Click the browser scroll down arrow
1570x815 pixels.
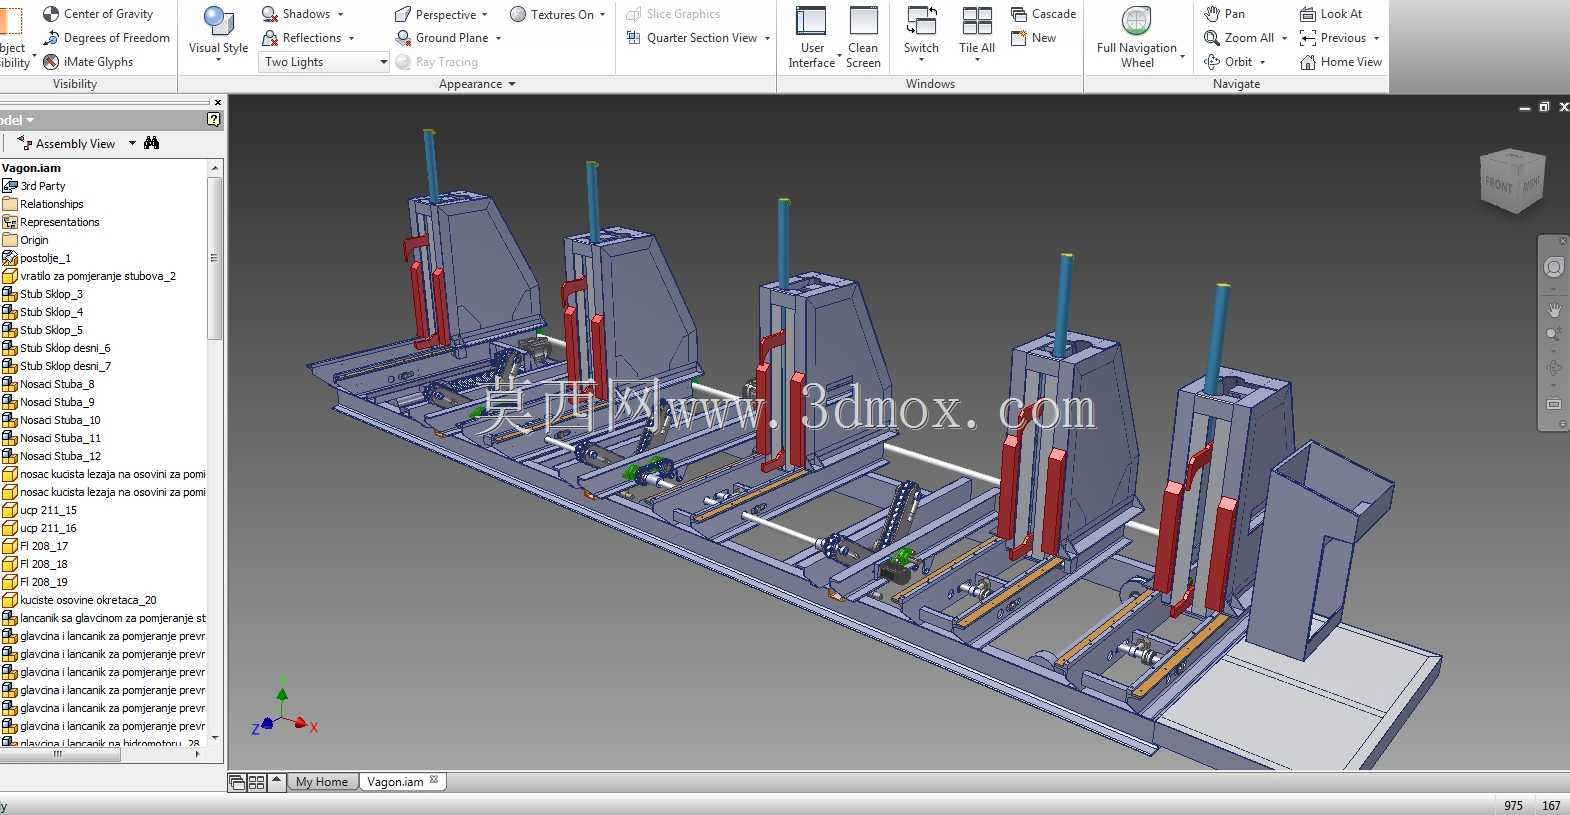pyautogui.click(x=214, y=738)
